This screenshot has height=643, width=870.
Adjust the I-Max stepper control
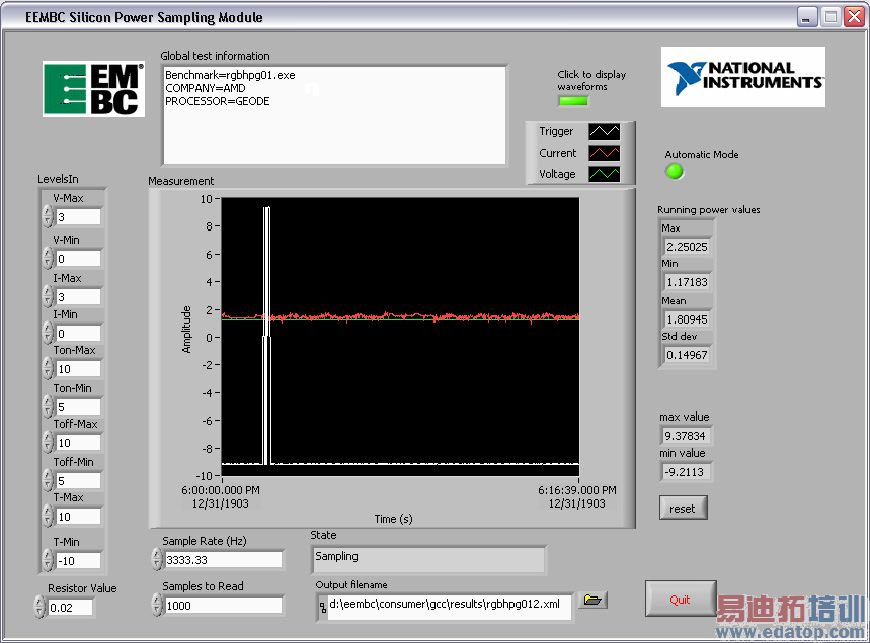(x=48, y=296)
